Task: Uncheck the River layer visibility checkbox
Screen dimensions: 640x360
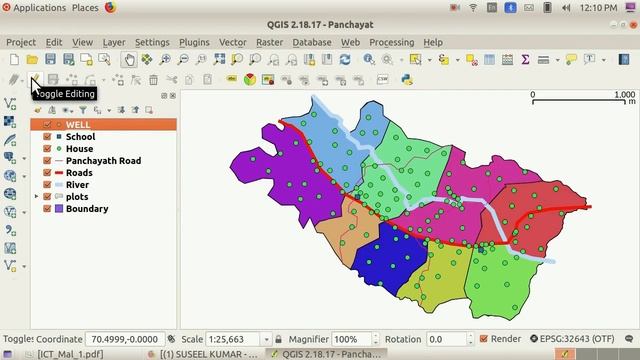Action: (x=47, y=184)
